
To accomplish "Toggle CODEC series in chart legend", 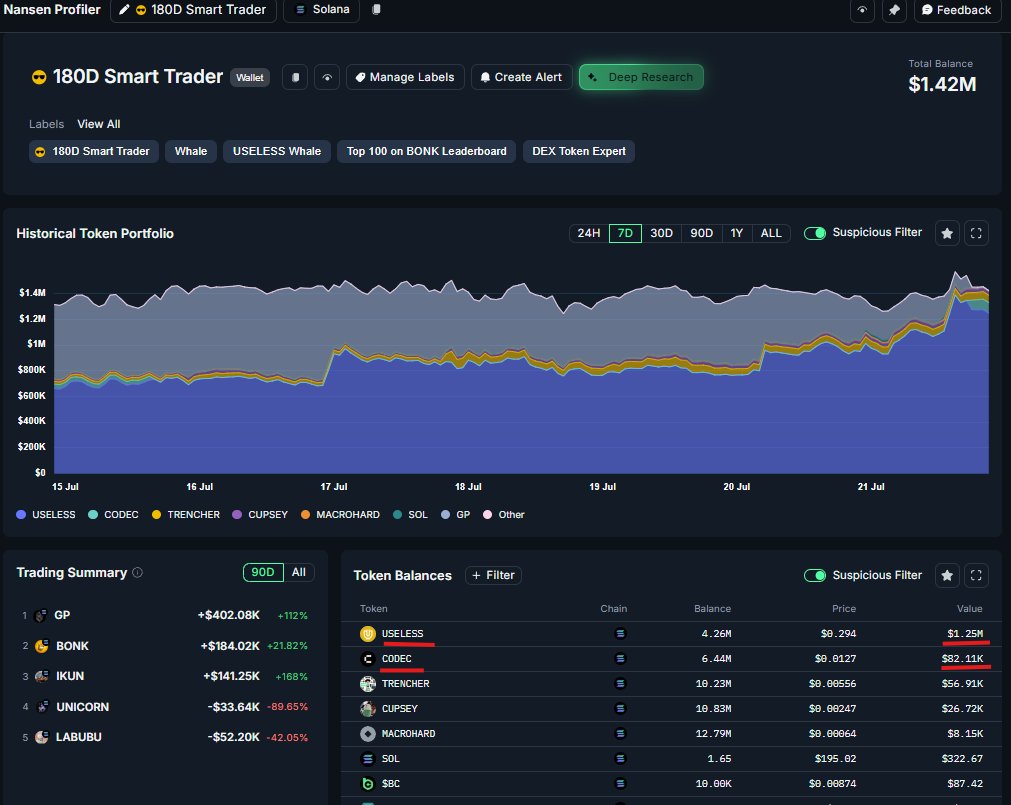I will [x=113, y=515].
